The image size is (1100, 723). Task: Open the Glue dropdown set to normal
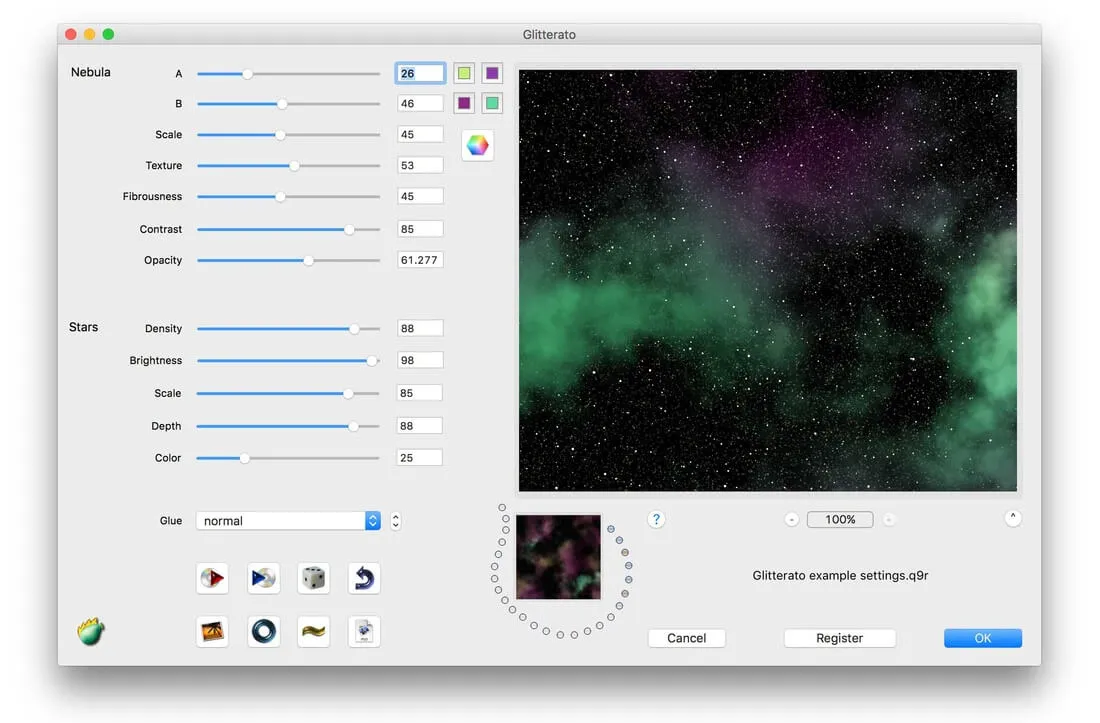289,520
